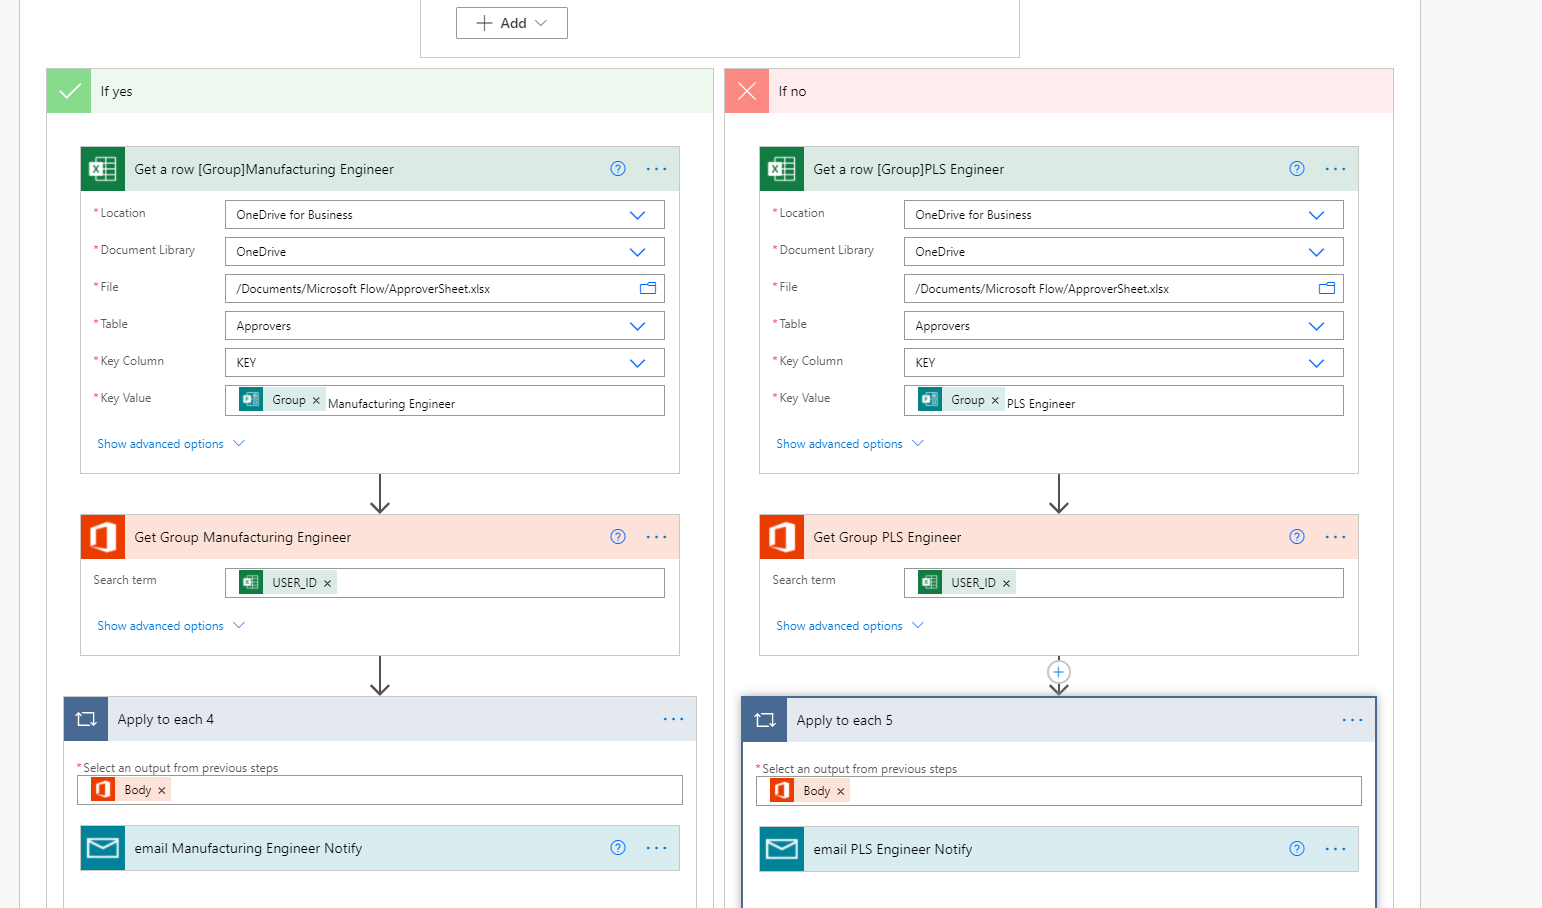Click PLS Engineer File path input field
1542x908 pixels.
1124,289
